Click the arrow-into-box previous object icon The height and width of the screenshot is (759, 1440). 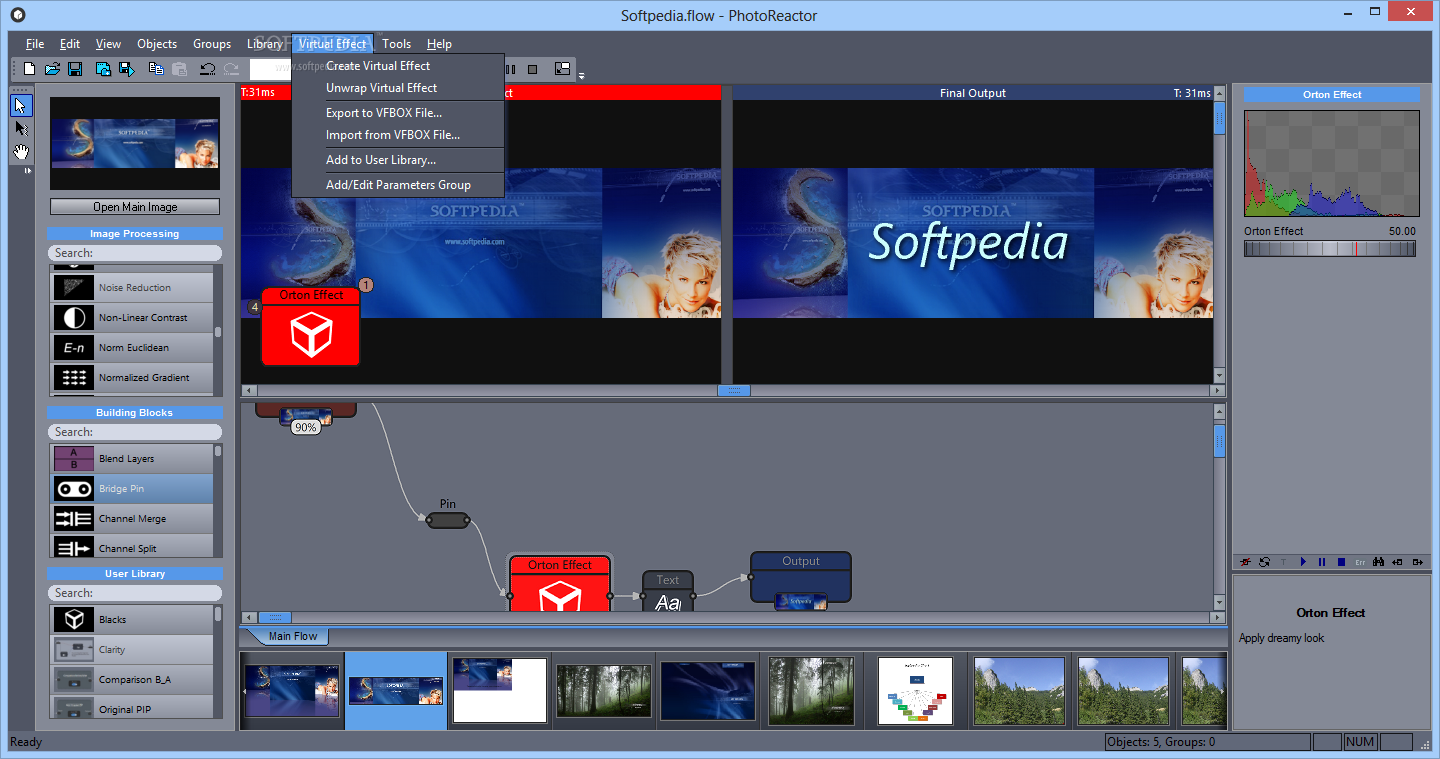click(x=1397, y=562)
